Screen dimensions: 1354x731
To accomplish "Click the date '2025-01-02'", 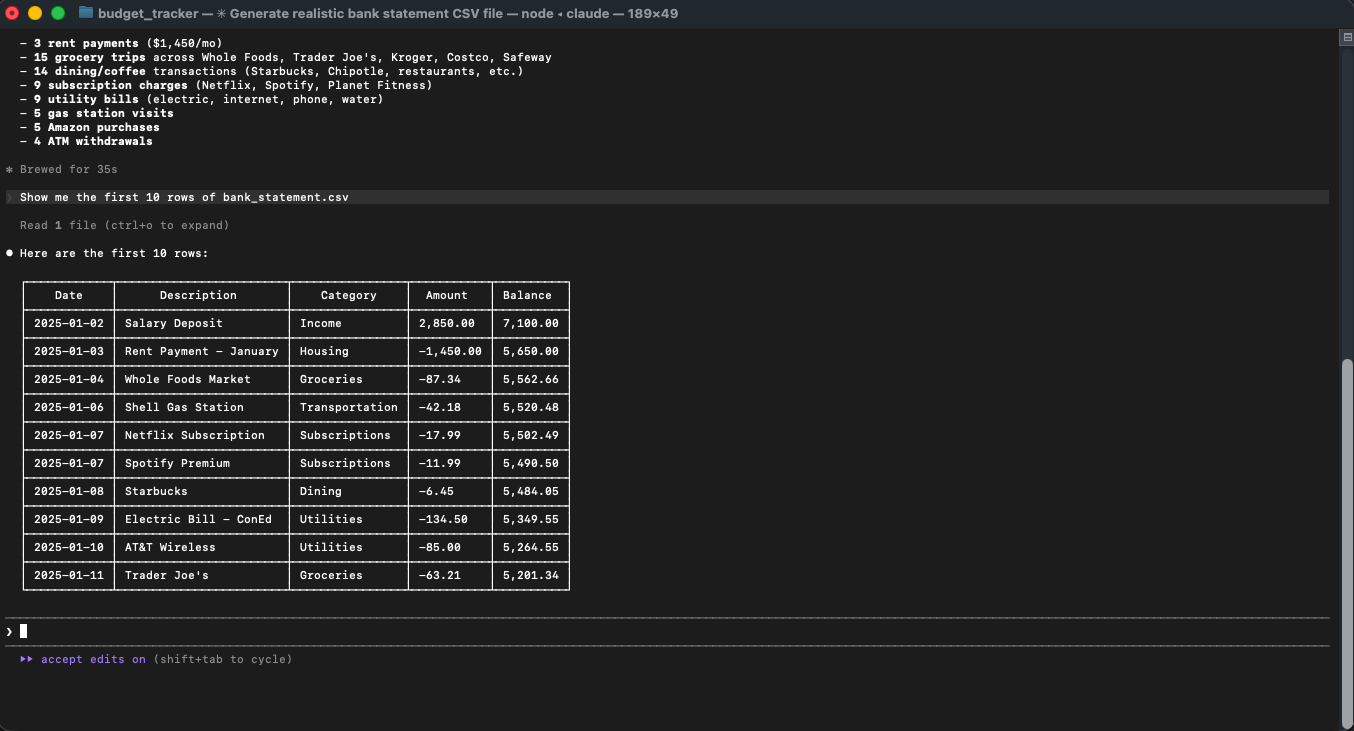I will [69, 323].
